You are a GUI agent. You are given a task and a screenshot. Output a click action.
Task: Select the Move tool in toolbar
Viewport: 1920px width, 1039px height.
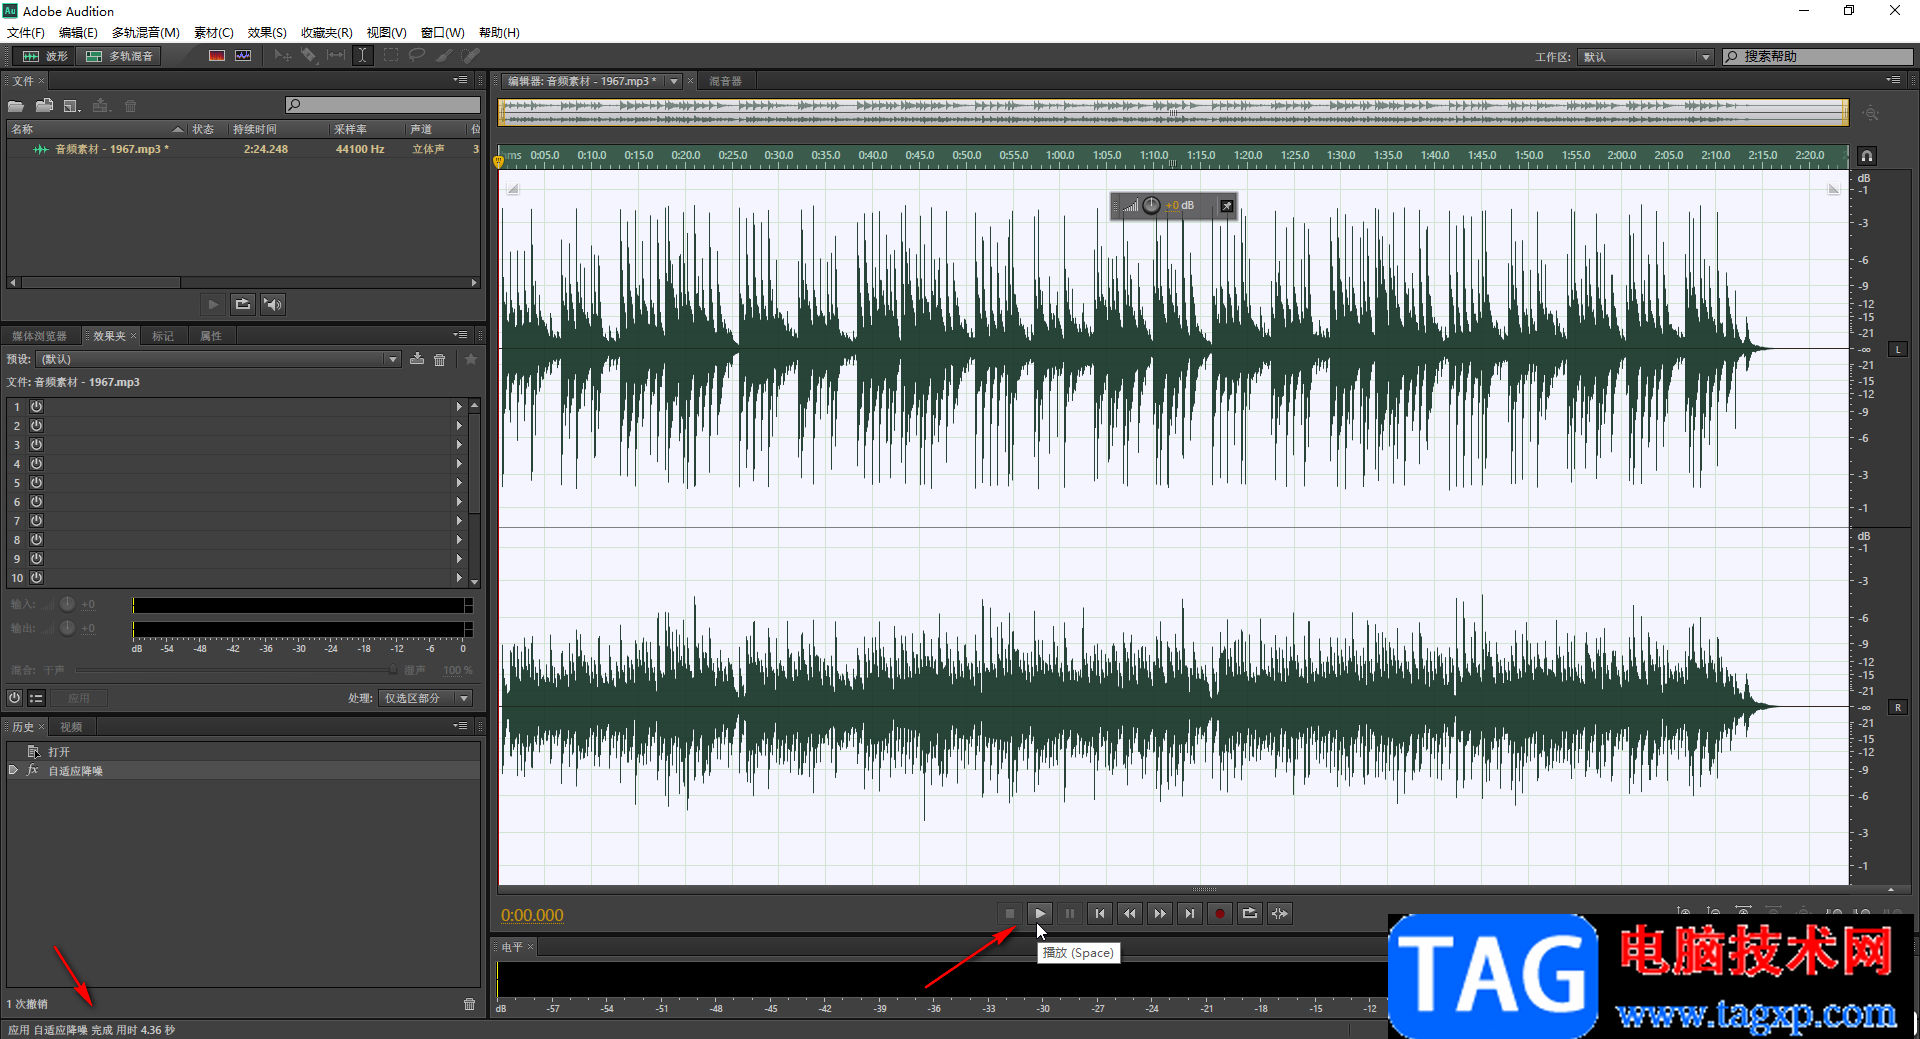283,56
